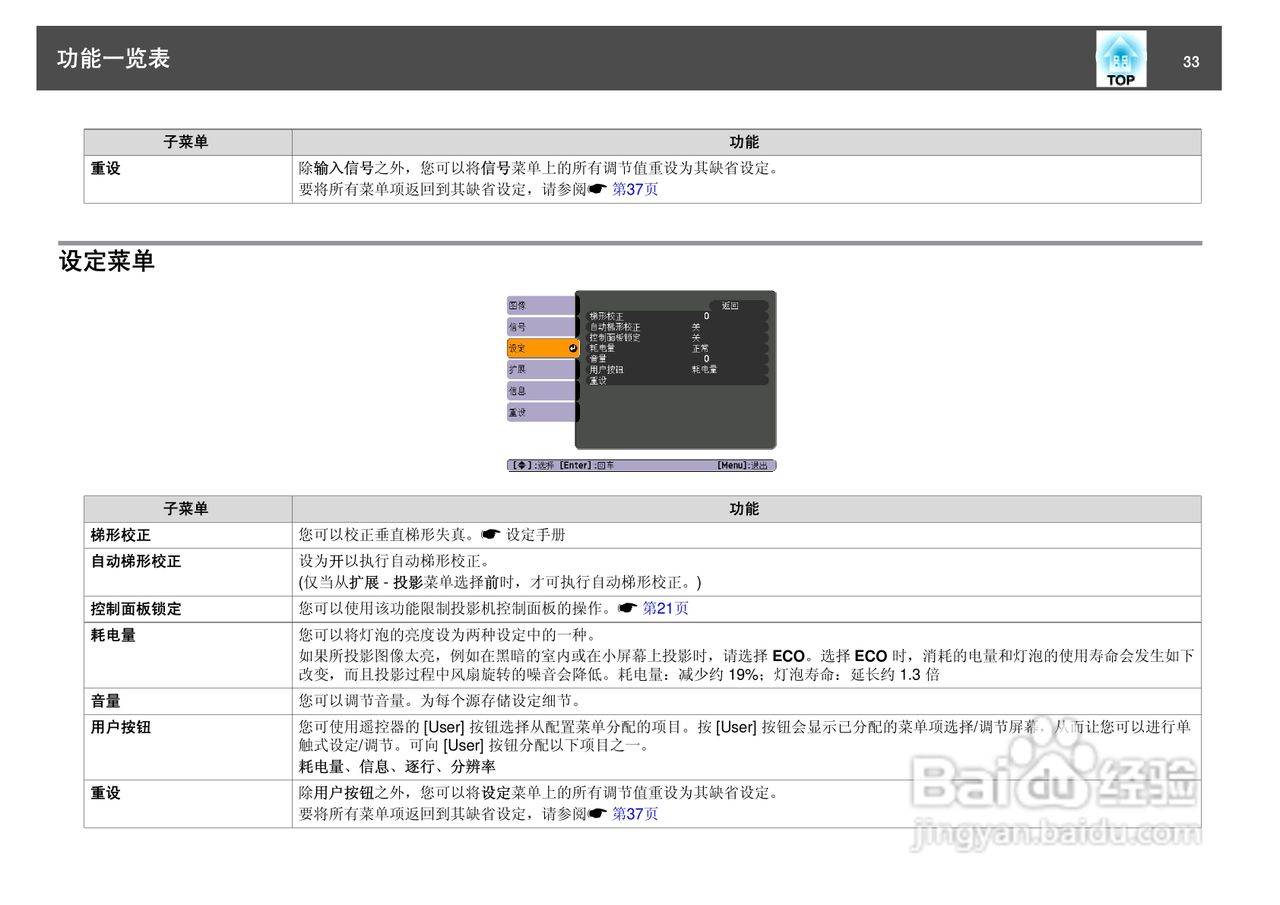Screen dimensions: 1280x905
Task: Click pointing-hand icon before 第21页 link
Action: point(627,608)
